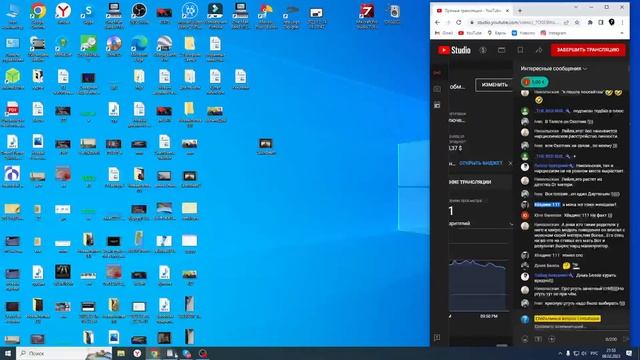
Task: Show hidden system tray icons chevron
Action: (560, 353)
